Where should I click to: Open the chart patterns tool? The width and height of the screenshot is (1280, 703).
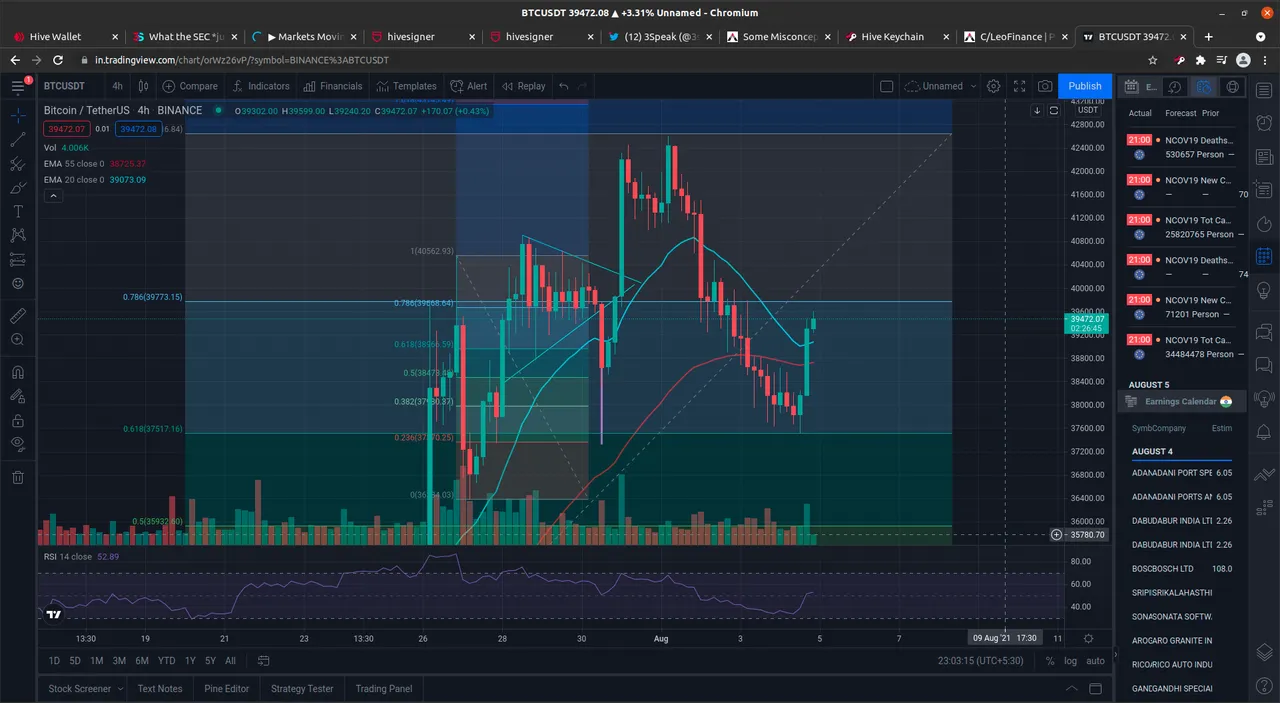17,236
